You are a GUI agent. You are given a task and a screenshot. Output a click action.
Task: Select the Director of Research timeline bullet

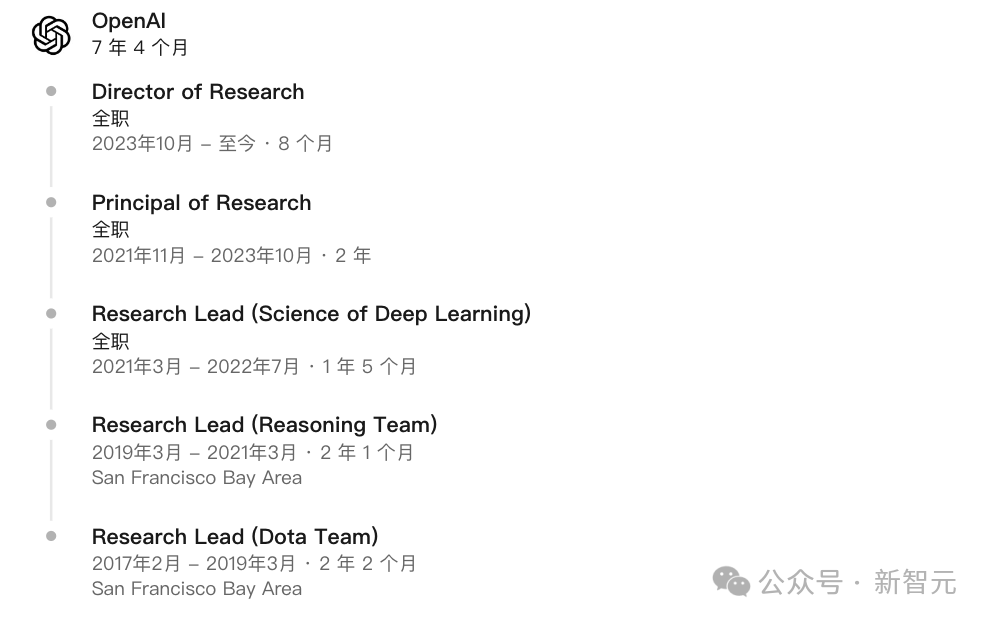(51, 91)
